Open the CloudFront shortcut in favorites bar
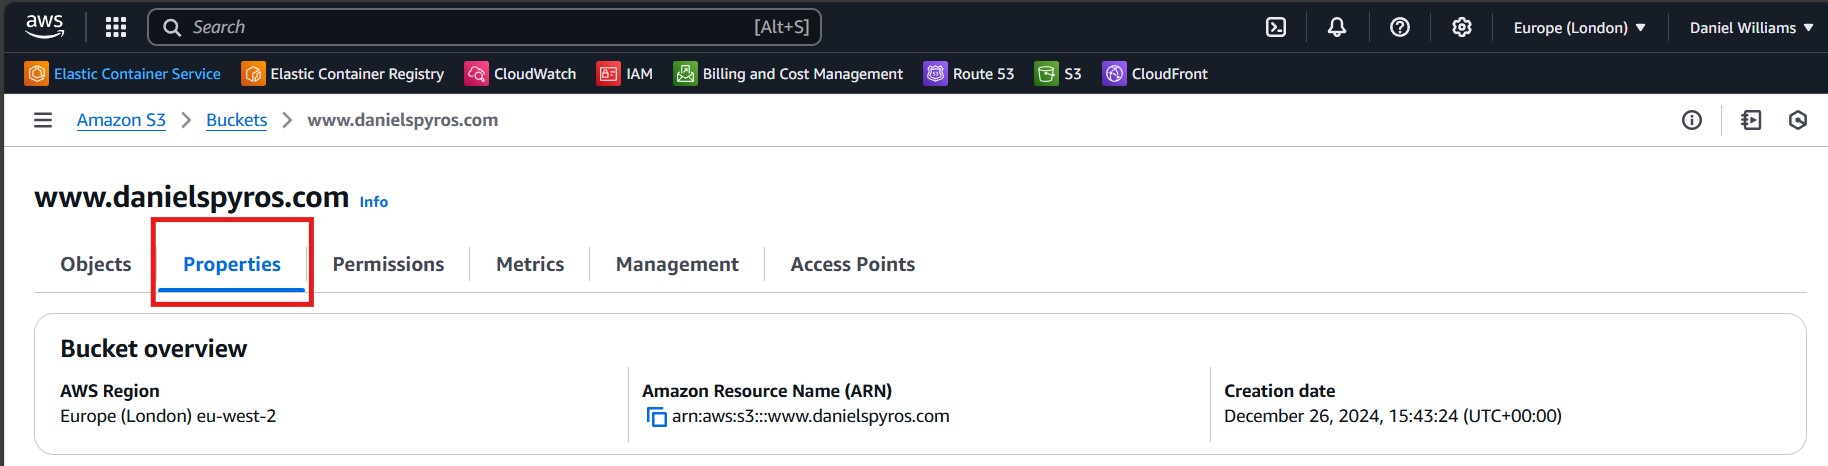Viewport: 1828px width, 466px height. point(1155,74)
